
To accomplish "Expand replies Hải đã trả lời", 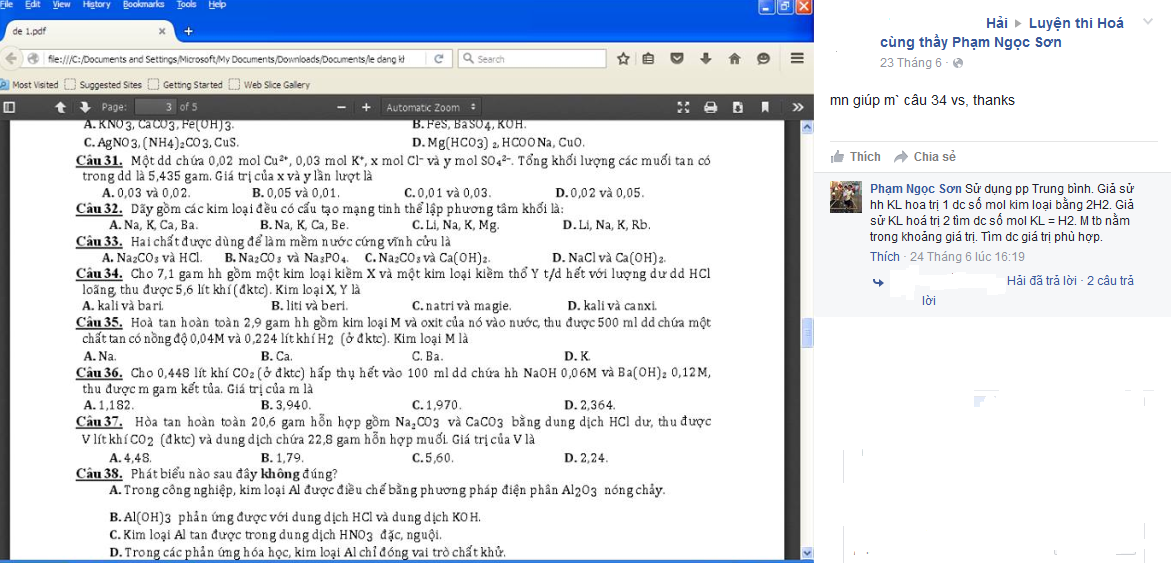I will [1042, 281].
